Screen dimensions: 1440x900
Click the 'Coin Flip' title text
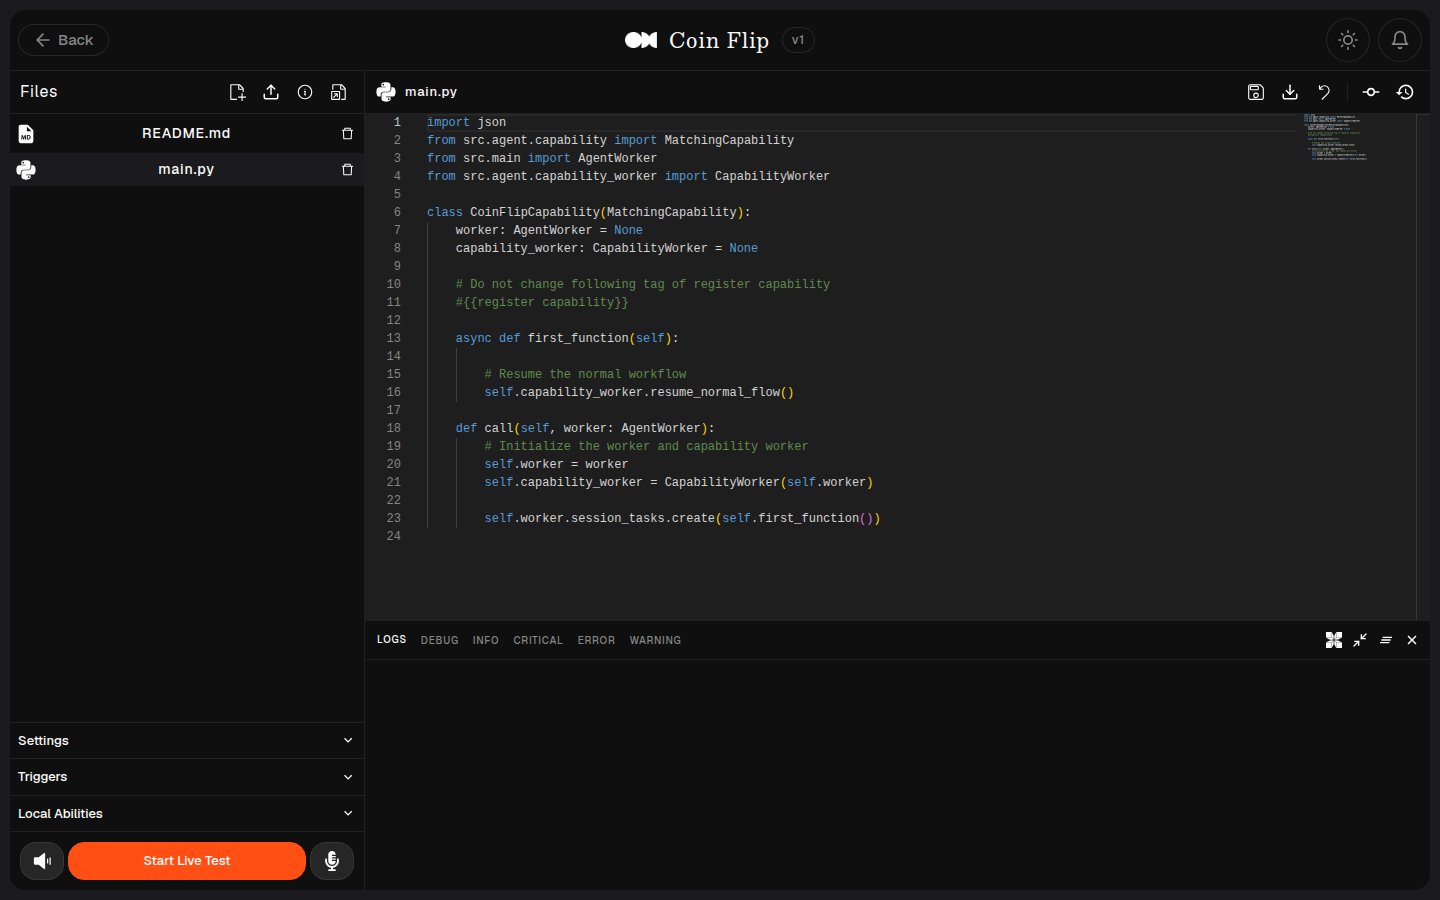pyautogui.click(x=719, y=40)
